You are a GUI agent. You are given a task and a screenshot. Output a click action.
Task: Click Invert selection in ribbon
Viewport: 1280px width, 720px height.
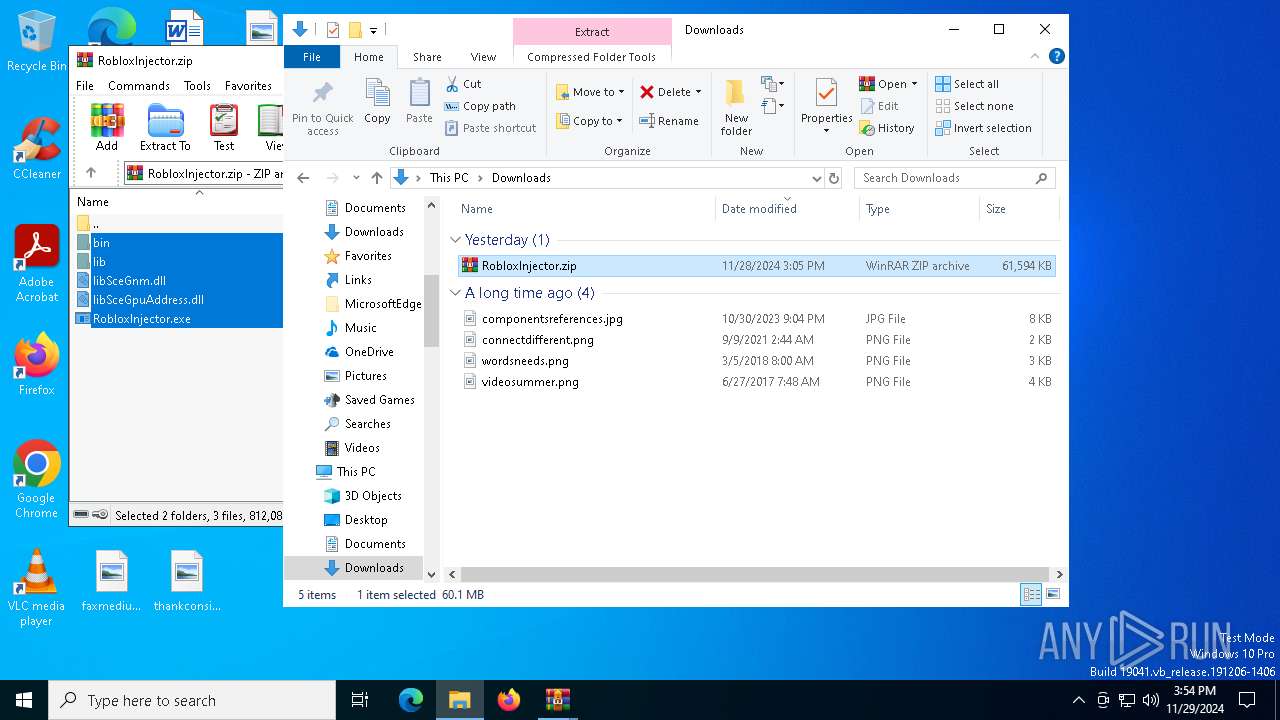[983, 128]
